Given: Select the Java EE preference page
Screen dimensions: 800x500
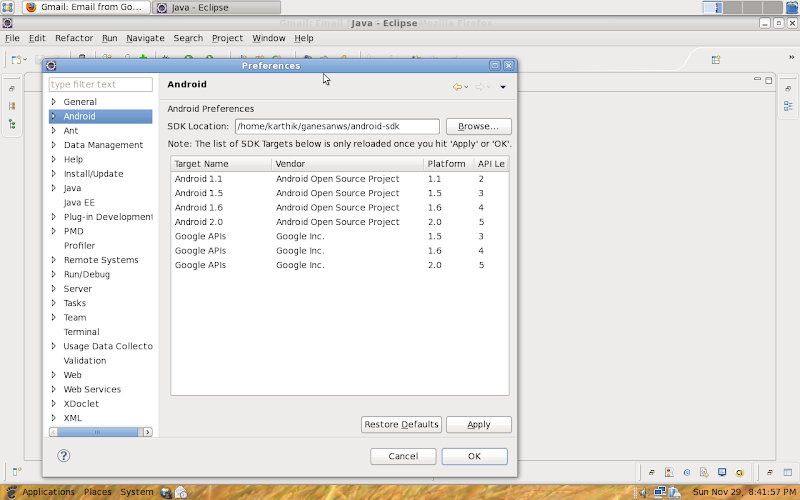Looking at the screenshot, I should click(79, 203).
